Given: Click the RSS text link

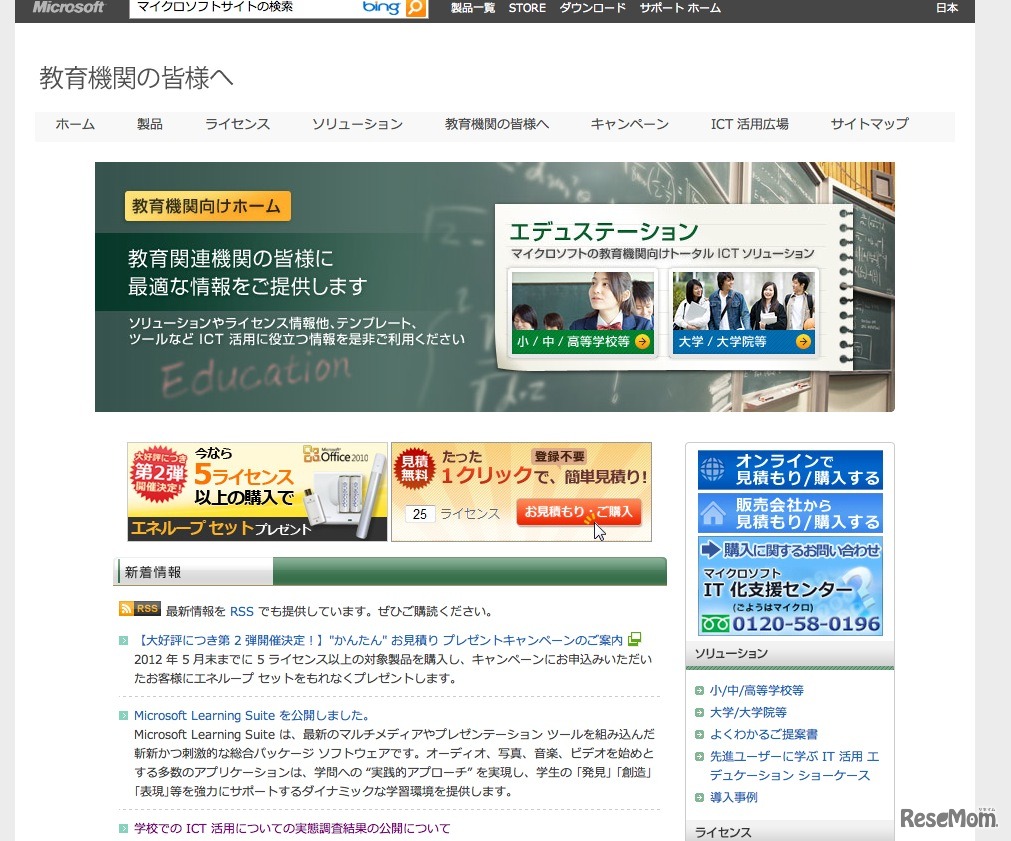Looking at the screenshot, I should click(242, 611).
